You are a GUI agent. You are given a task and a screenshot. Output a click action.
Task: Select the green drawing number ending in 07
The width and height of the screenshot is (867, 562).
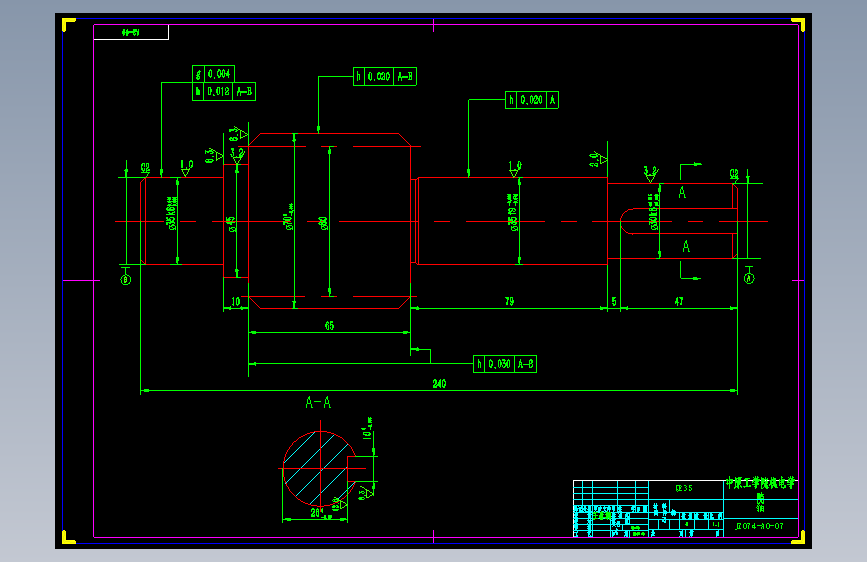tap(759, 526)
